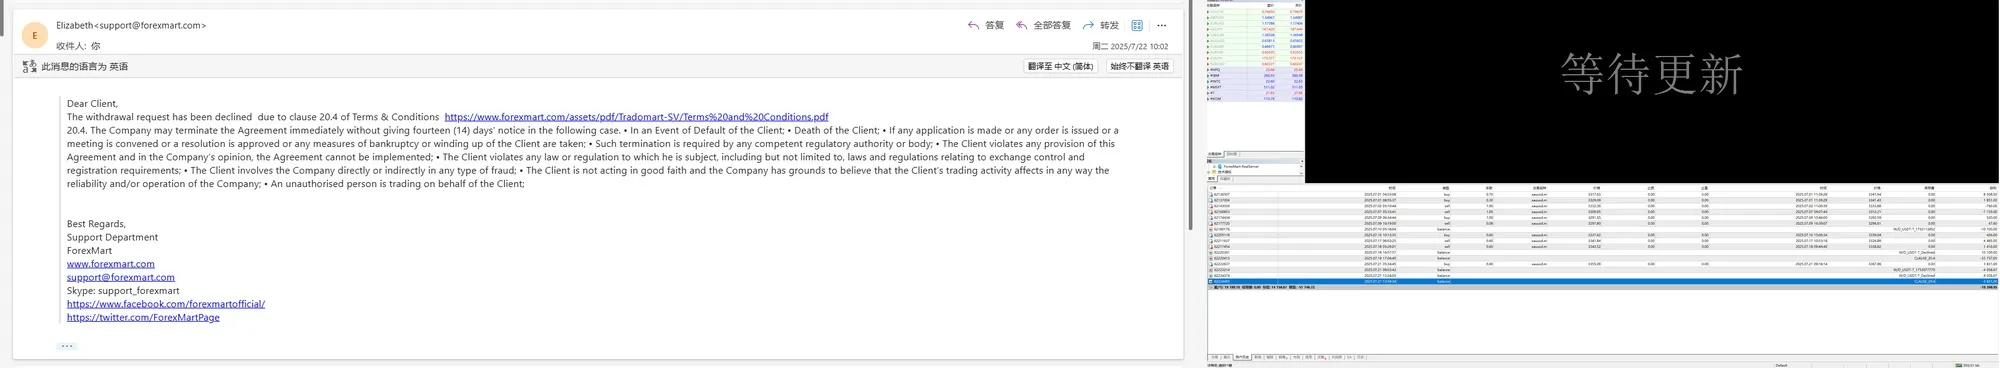Click the message date 2025/7/22 10:02
Viewport: 2000px width, 368px height.
pos(1130,46)
